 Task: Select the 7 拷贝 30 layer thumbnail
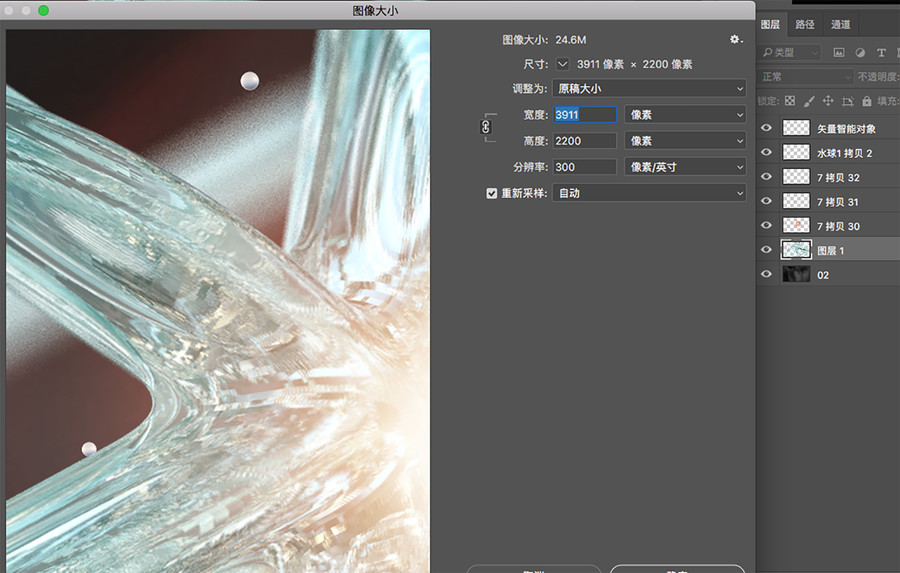pyautogui.click(x=796, y=225)
